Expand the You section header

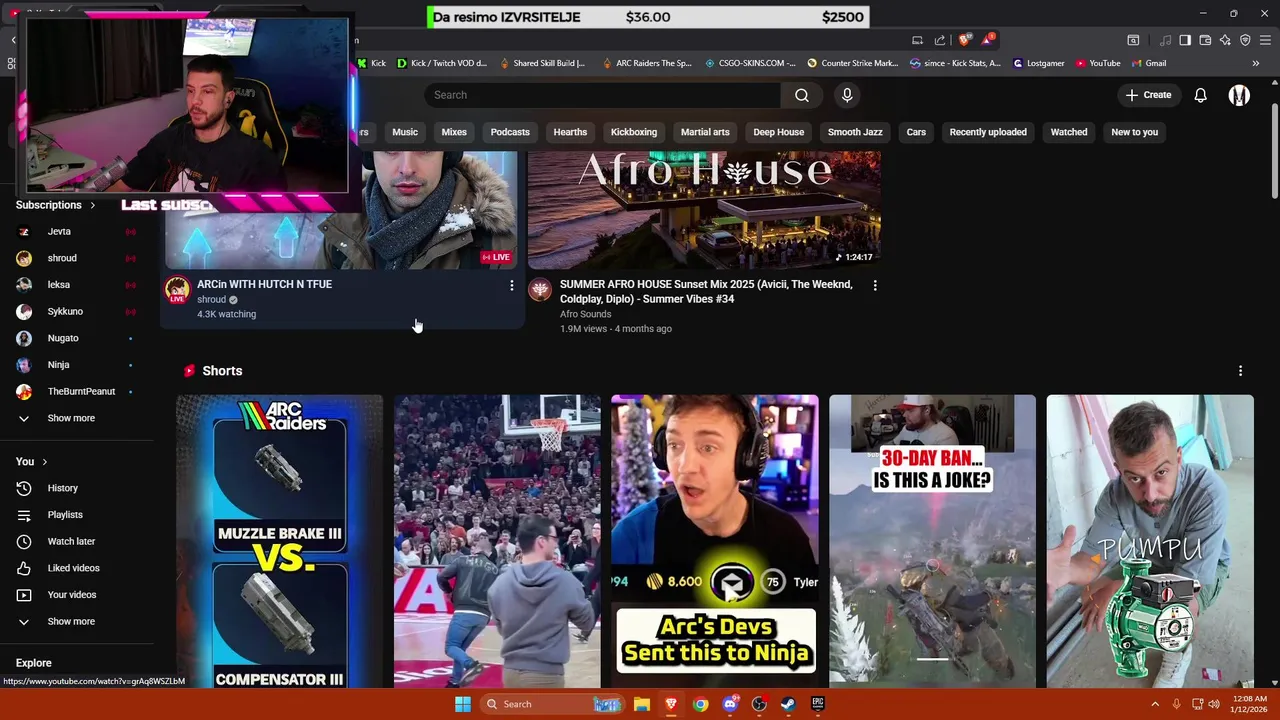pos(32,462)
